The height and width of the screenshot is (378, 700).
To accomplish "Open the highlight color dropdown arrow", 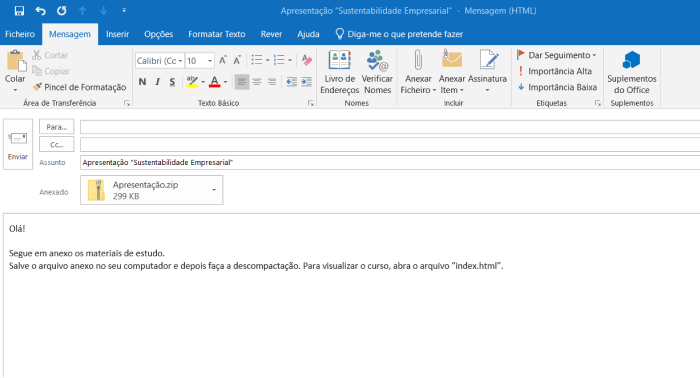I will tap(203, 82).
